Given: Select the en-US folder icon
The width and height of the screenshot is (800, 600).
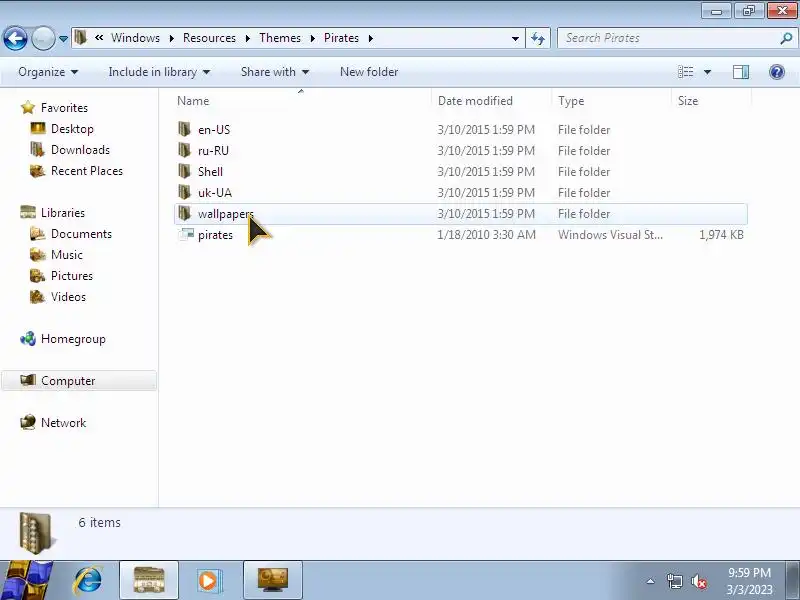Looking at the screenshot, I should coord(185,129).
